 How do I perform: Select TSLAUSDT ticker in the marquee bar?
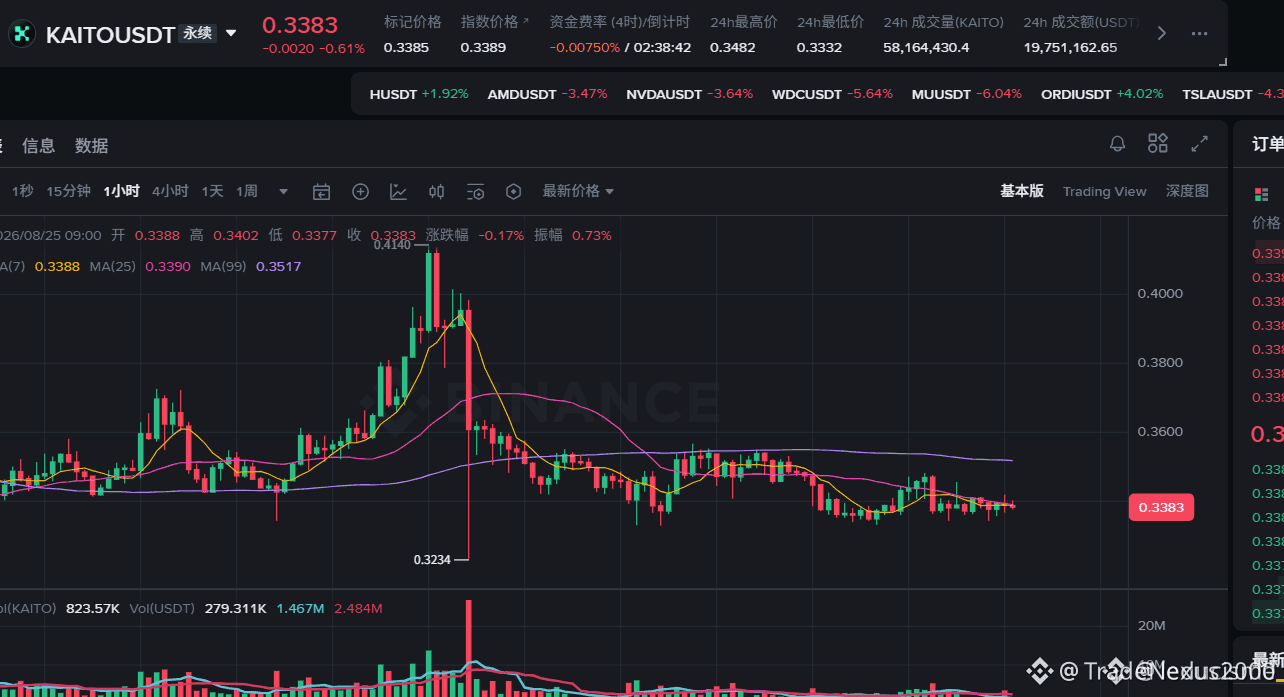tap(1232, 94)
